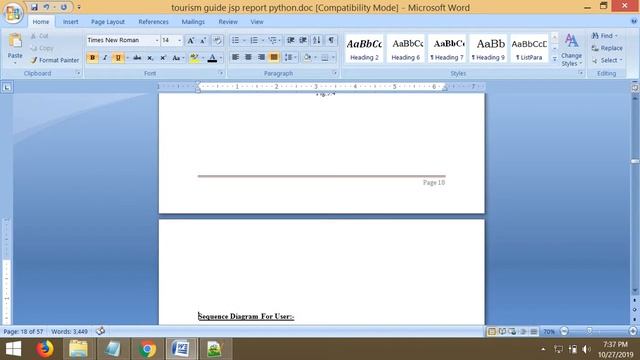
Task: Sort paragraph text
Action: coord(317,40)
